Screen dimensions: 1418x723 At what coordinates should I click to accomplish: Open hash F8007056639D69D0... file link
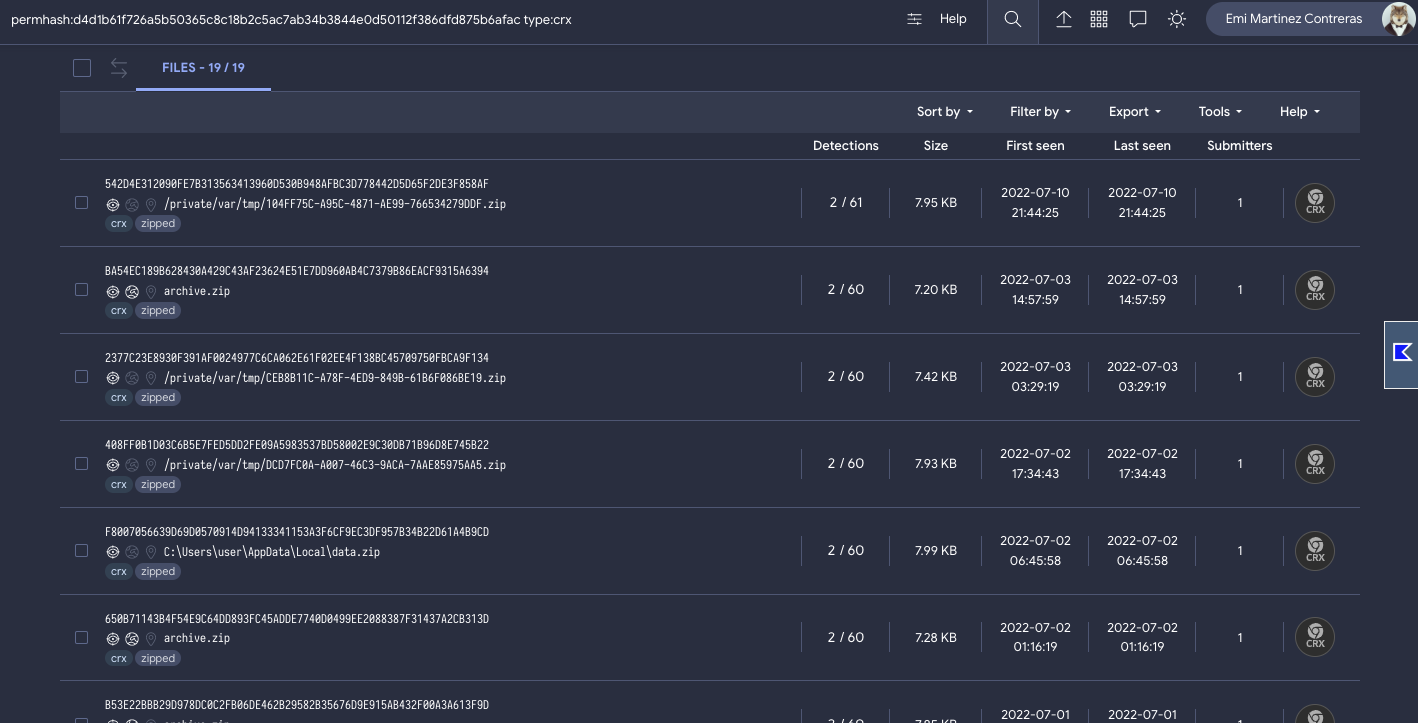coord(297,532)
